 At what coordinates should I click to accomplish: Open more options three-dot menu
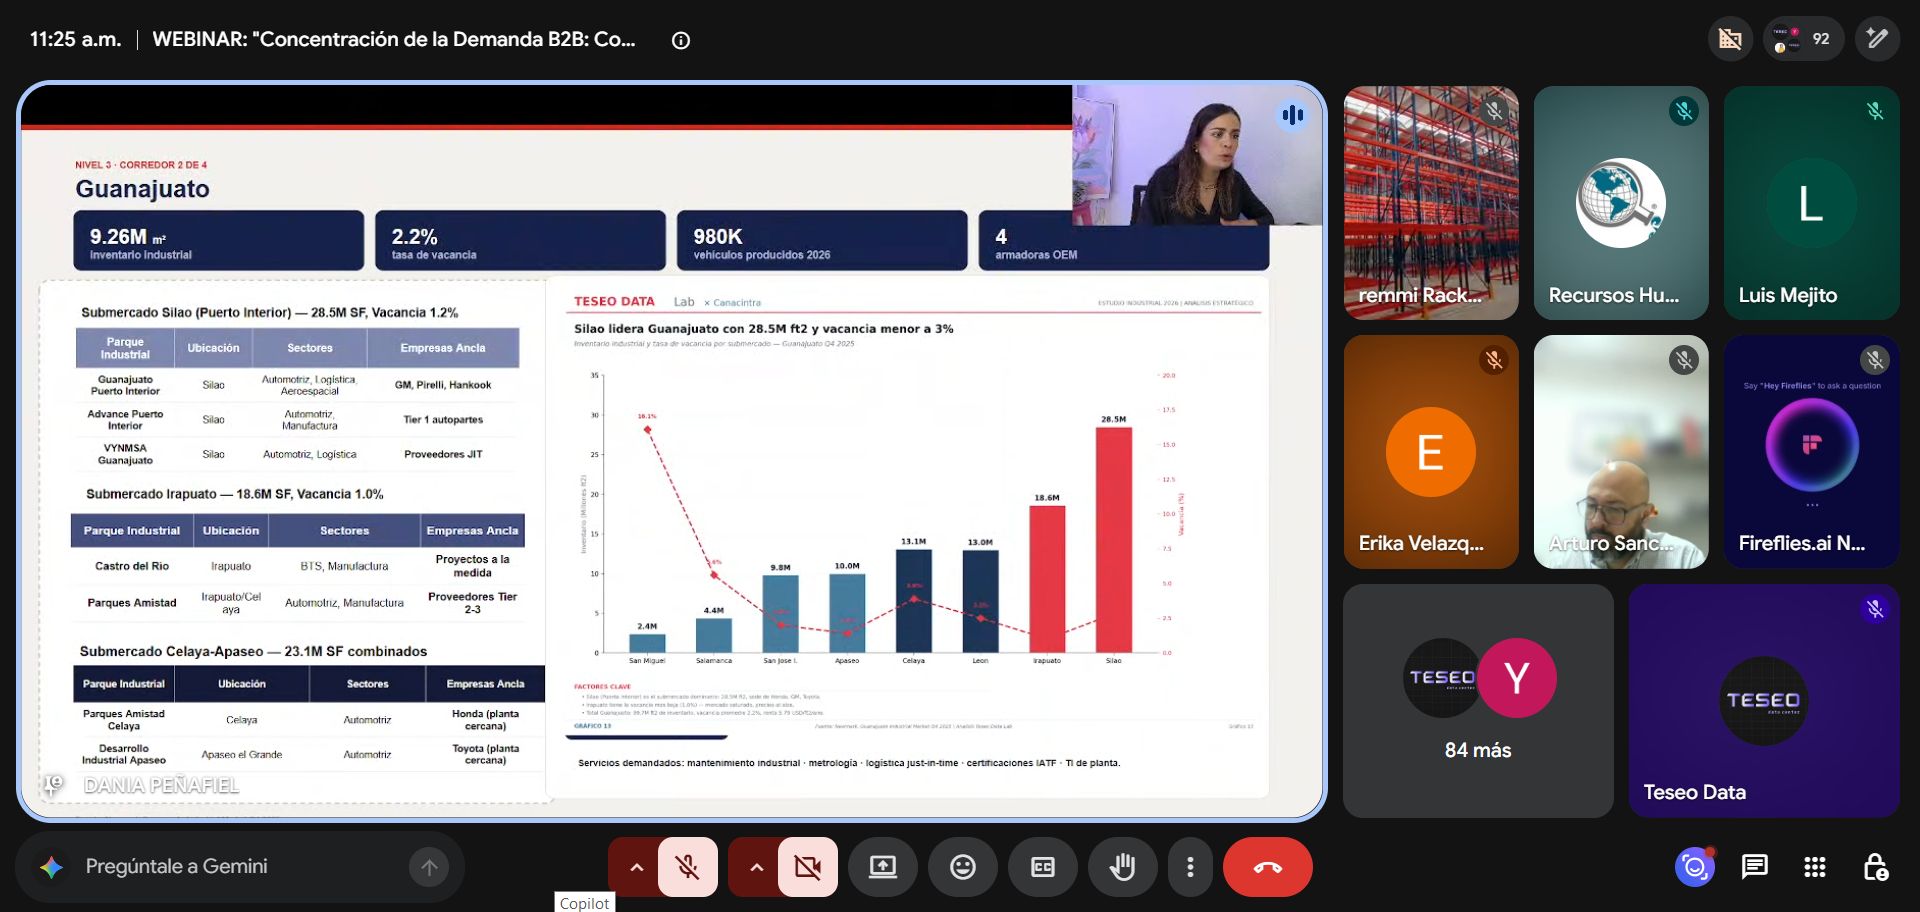[x=1190, y=867]
